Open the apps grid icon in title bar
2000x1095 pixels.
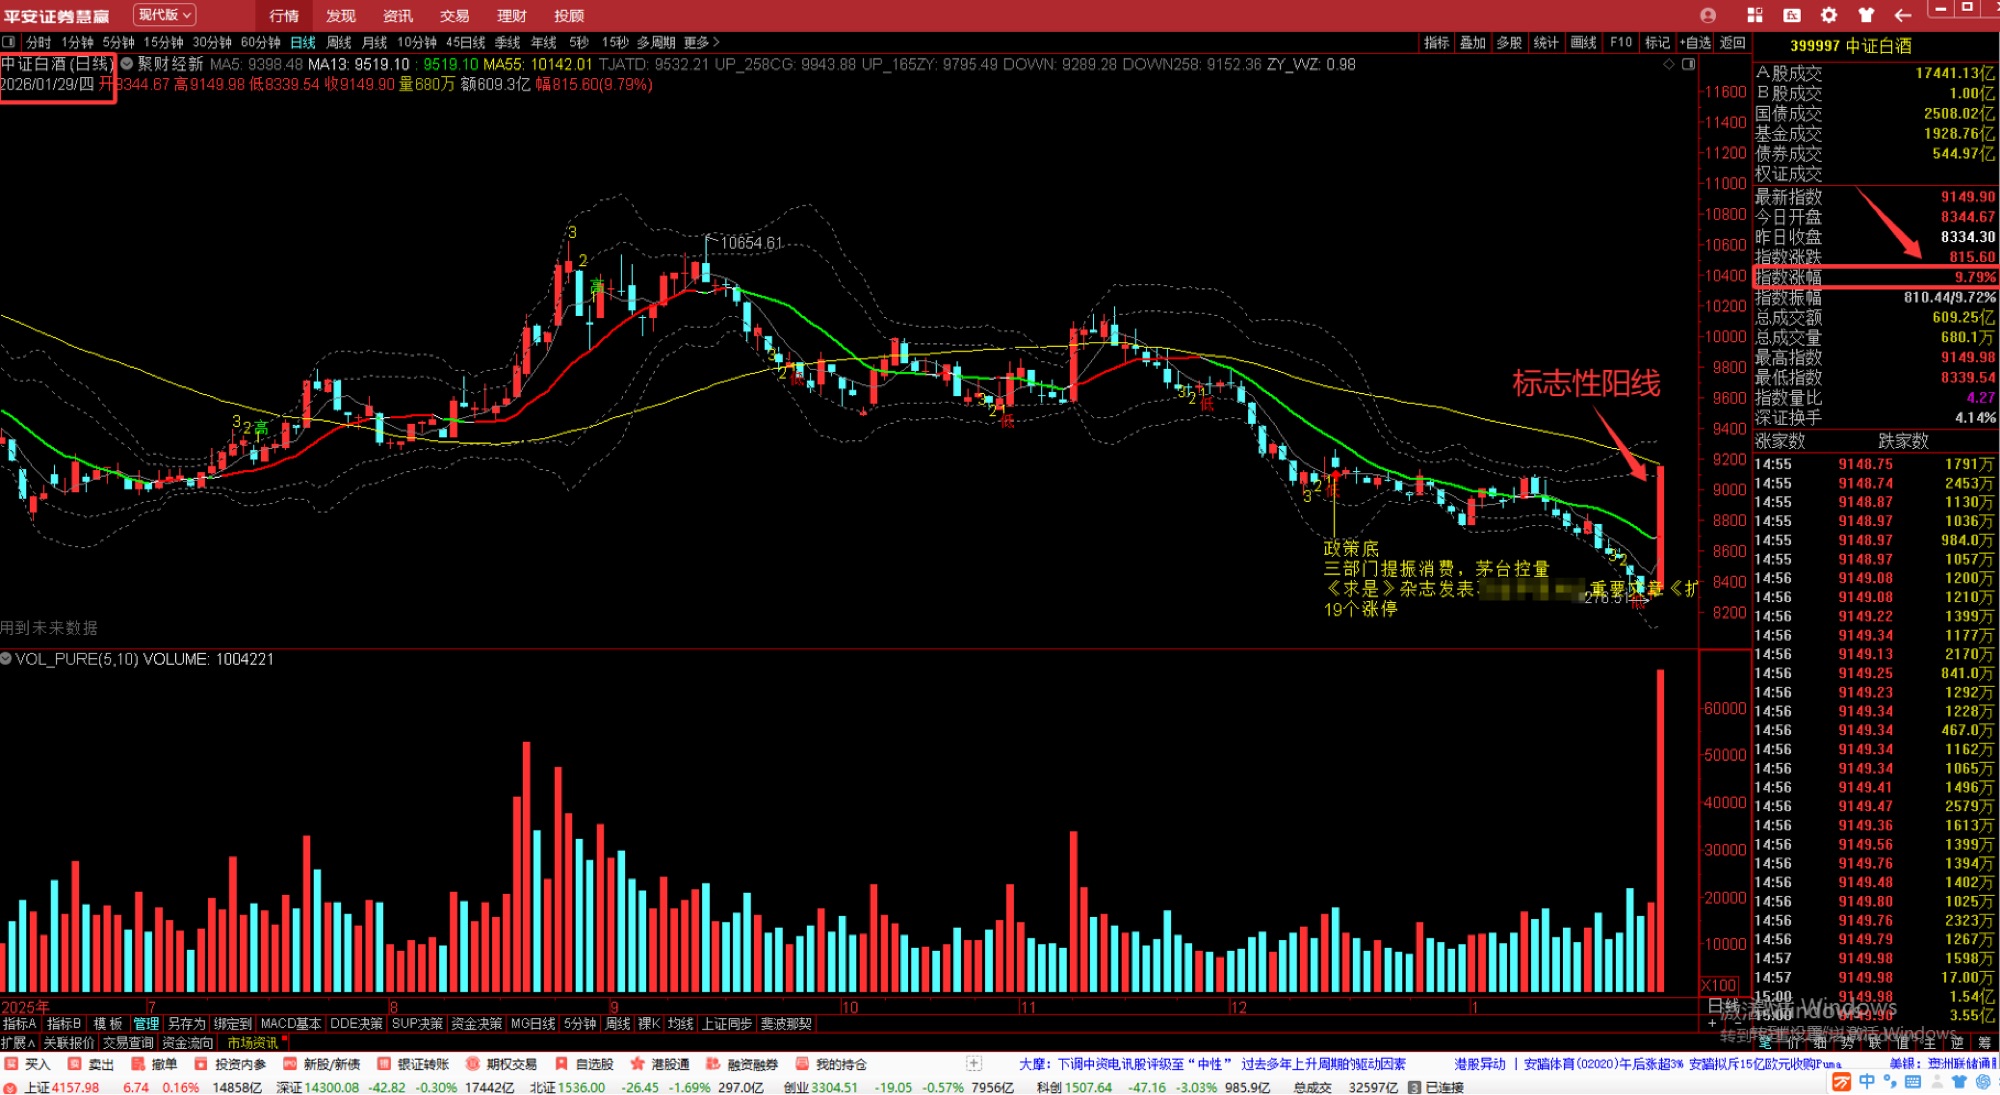(1755, 15)
